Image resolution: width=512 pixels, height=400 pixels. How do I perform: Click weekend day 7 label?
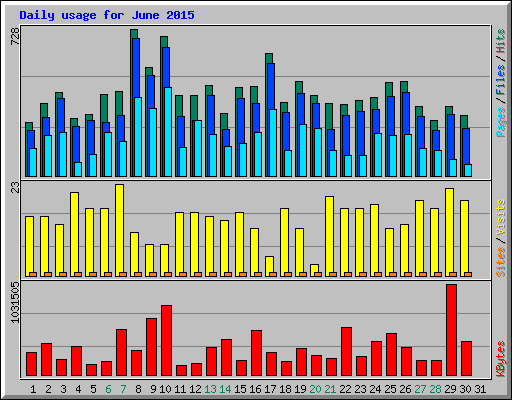123,389
